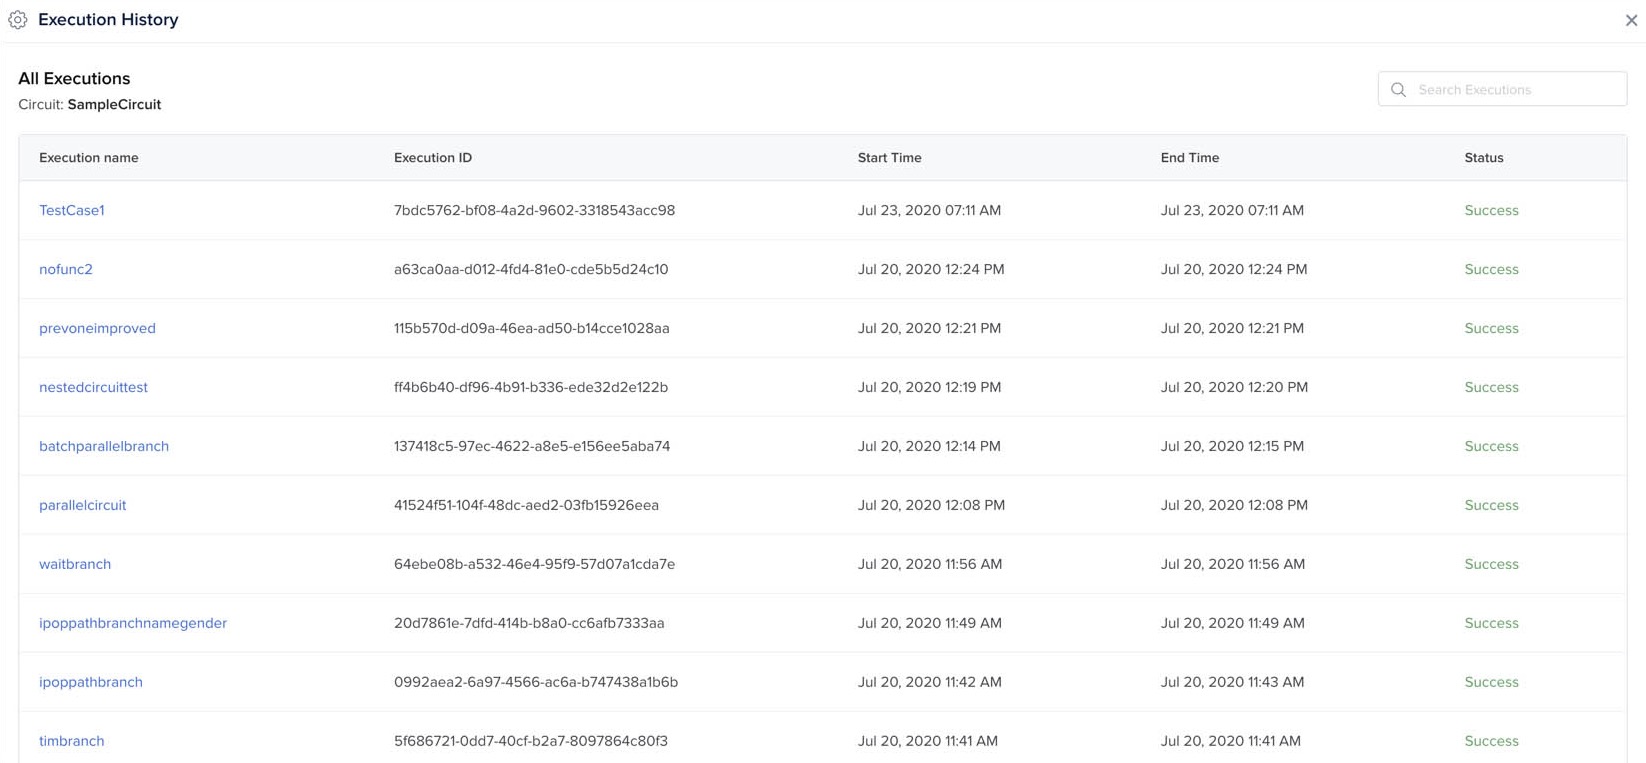Open the nestedcircuittest execution
The height and width of the screenshot is (763, 1646).
(93, 387)
